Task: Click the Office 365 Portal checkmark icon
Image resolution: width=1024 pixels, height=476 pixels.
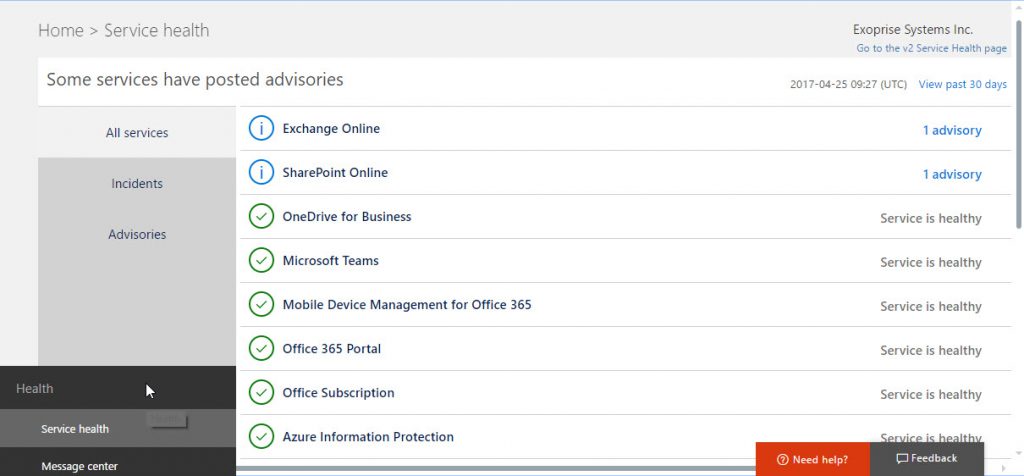Action: (x=261, y=349)
